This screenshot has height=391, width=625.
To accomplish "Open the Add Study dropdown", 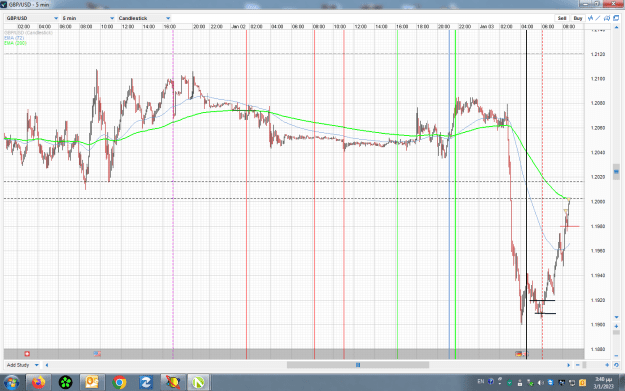I will [x=22, y=365].
